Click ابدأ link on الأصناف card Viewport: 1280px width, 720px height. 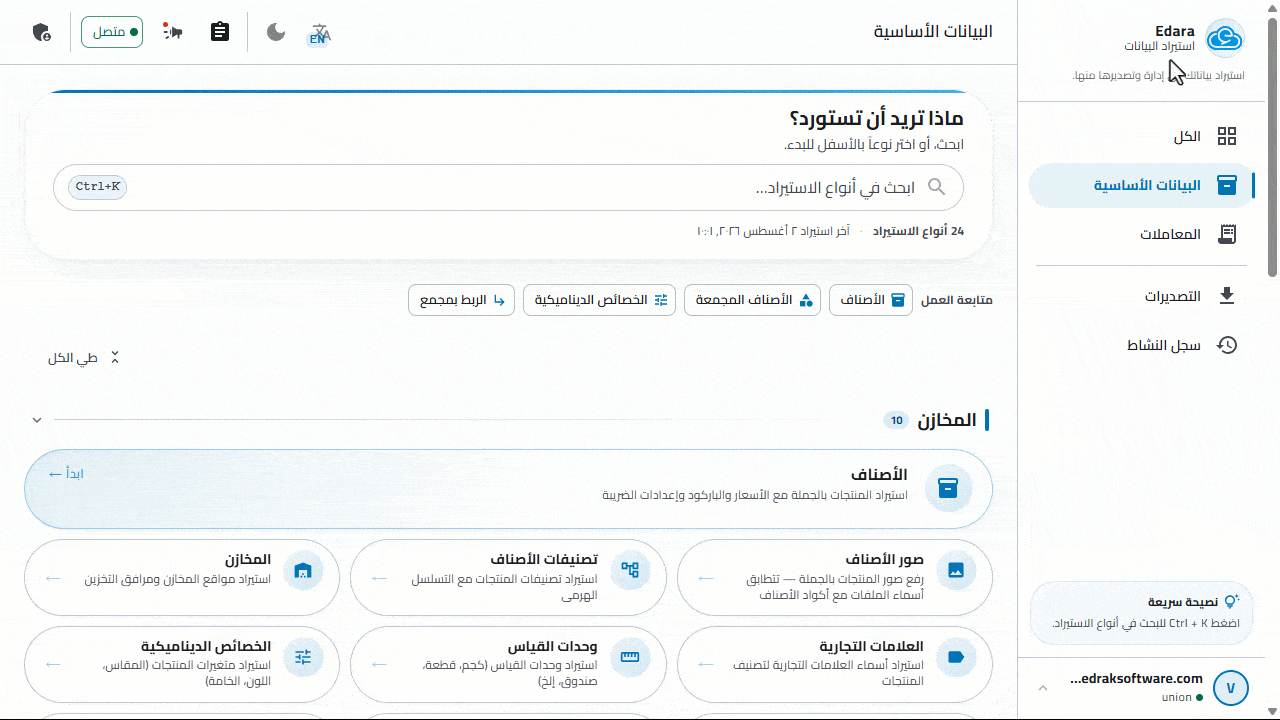pyautogui.click(x=66, y=474)
